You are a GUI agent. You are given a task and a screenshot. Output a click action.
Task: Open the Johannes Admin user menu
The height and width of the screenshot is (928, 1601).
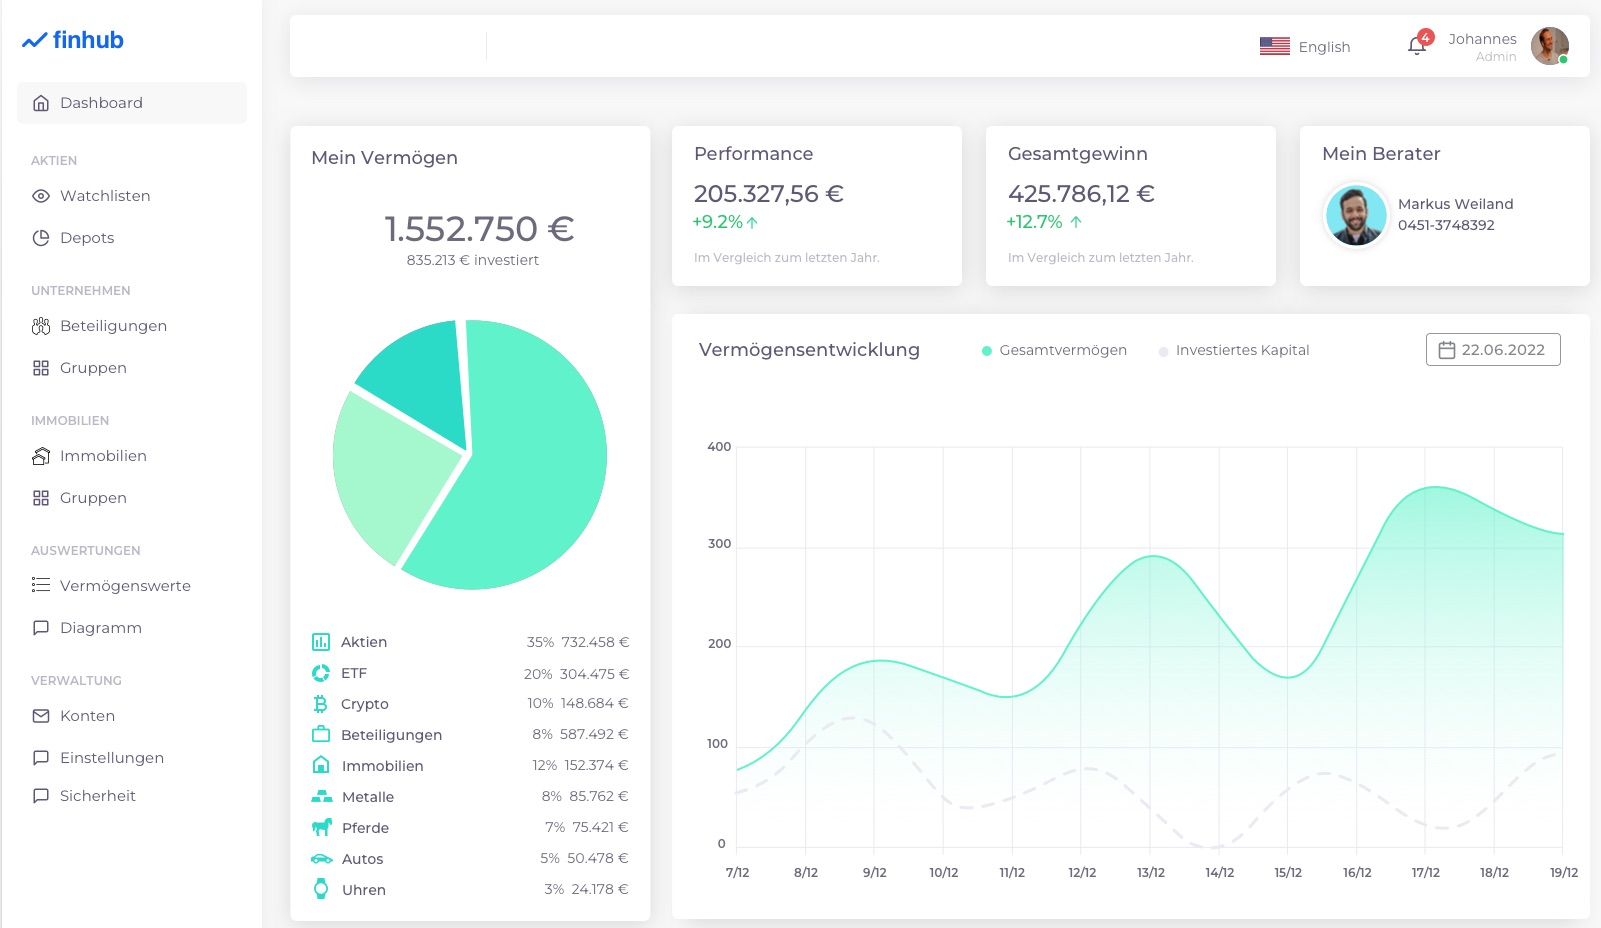(1508, 46)
